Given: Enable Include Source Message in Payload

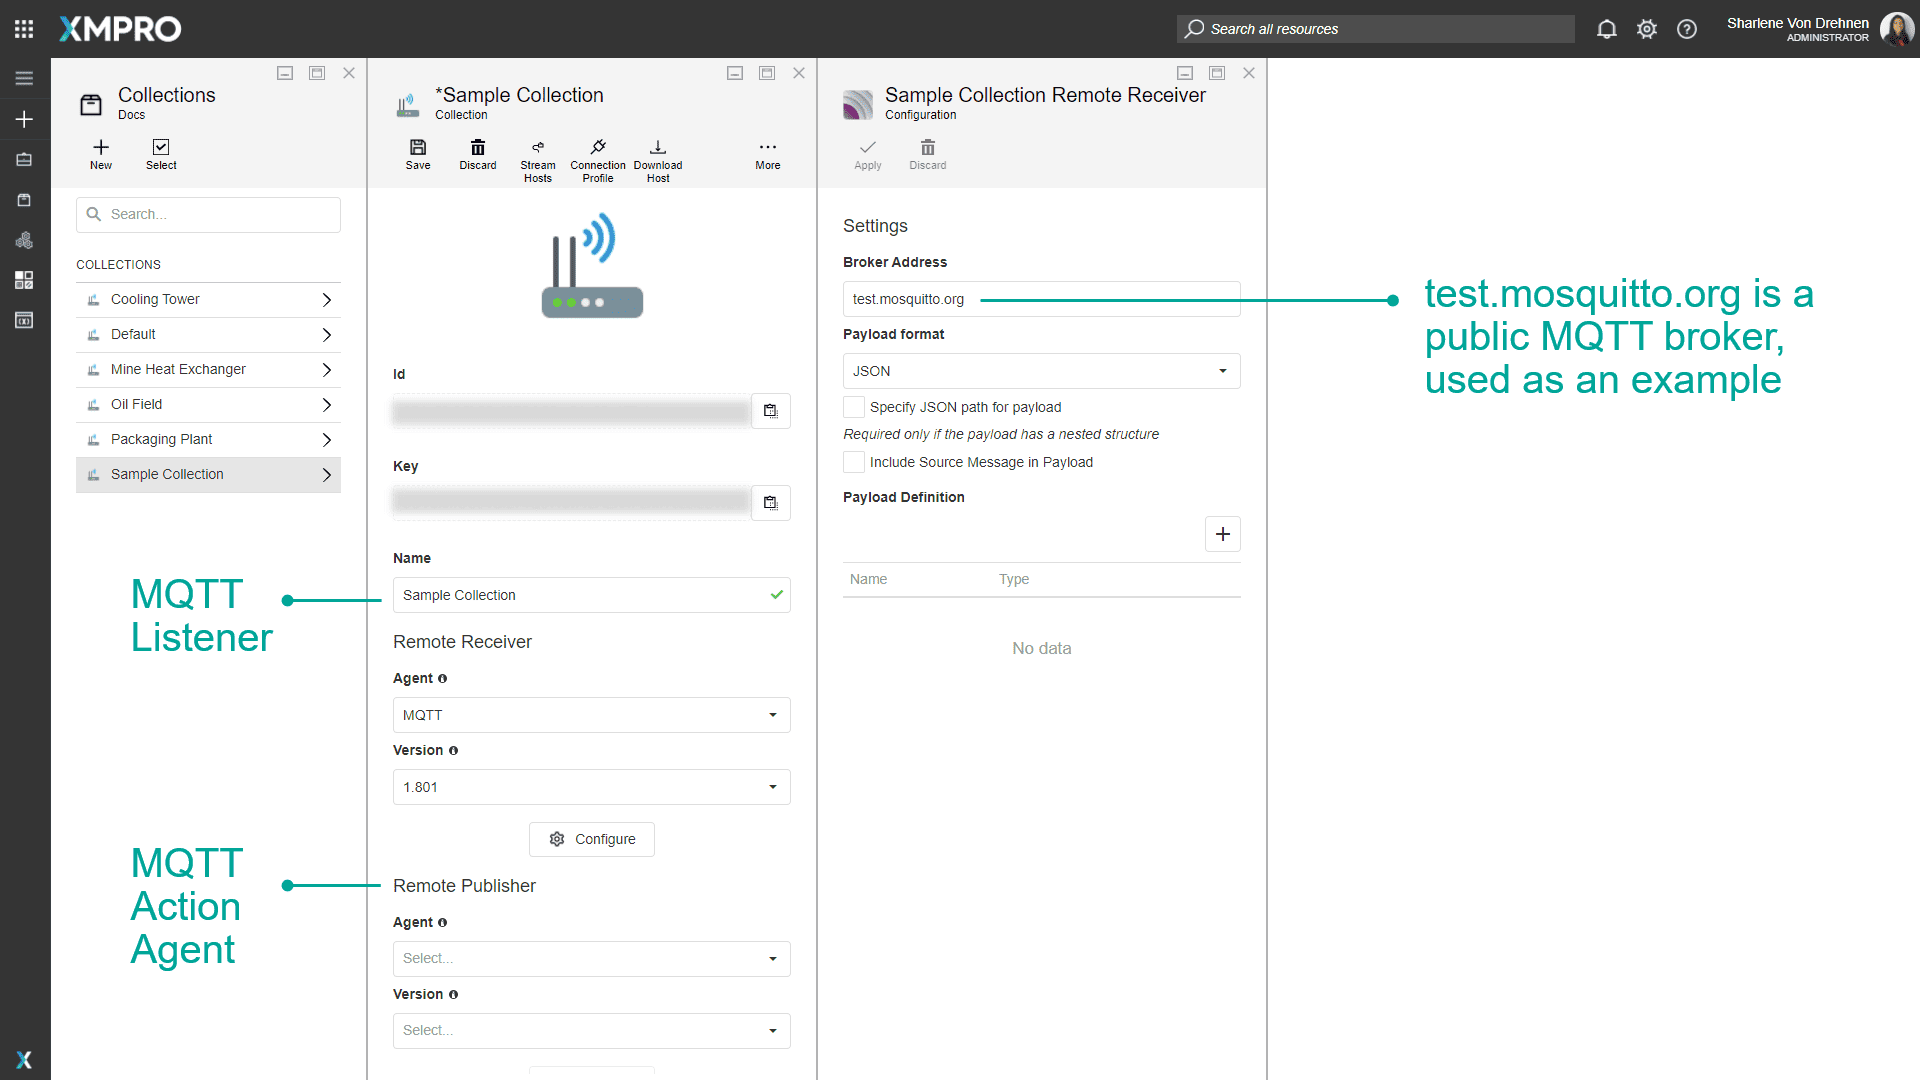Looking at the screenshot, I should tap(853, 462).
